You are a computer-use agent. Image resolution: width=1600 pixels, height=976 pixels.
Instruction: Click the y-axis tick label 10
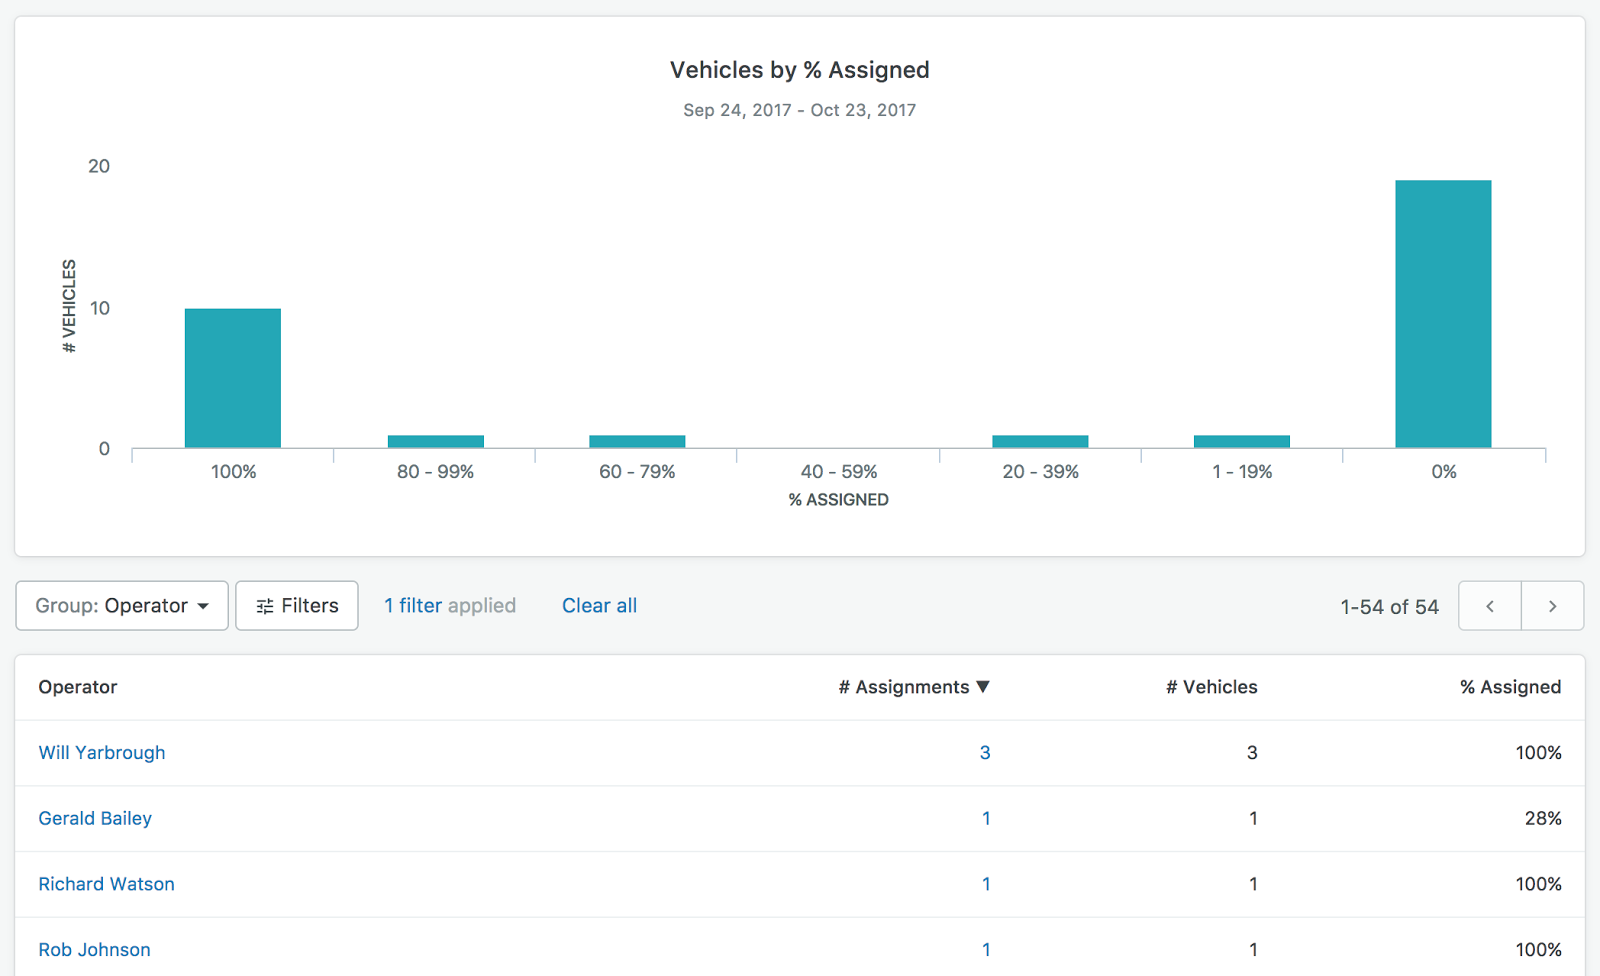pyautogui.click(x=100, y=308)
